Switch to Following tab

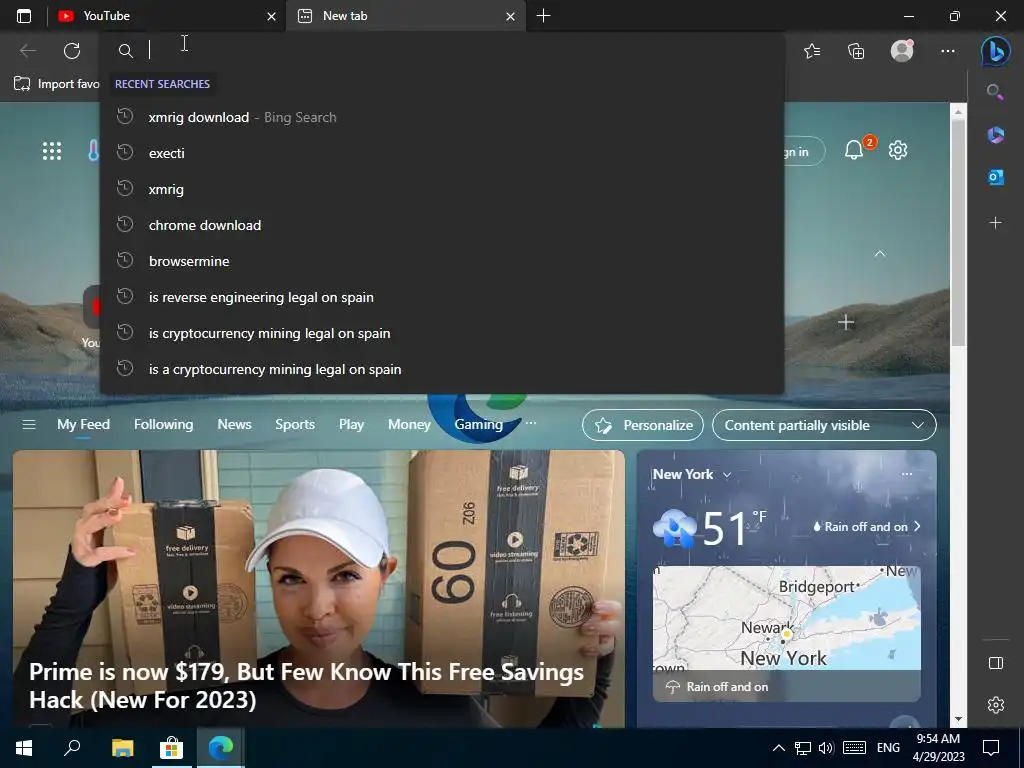[163, 424]
